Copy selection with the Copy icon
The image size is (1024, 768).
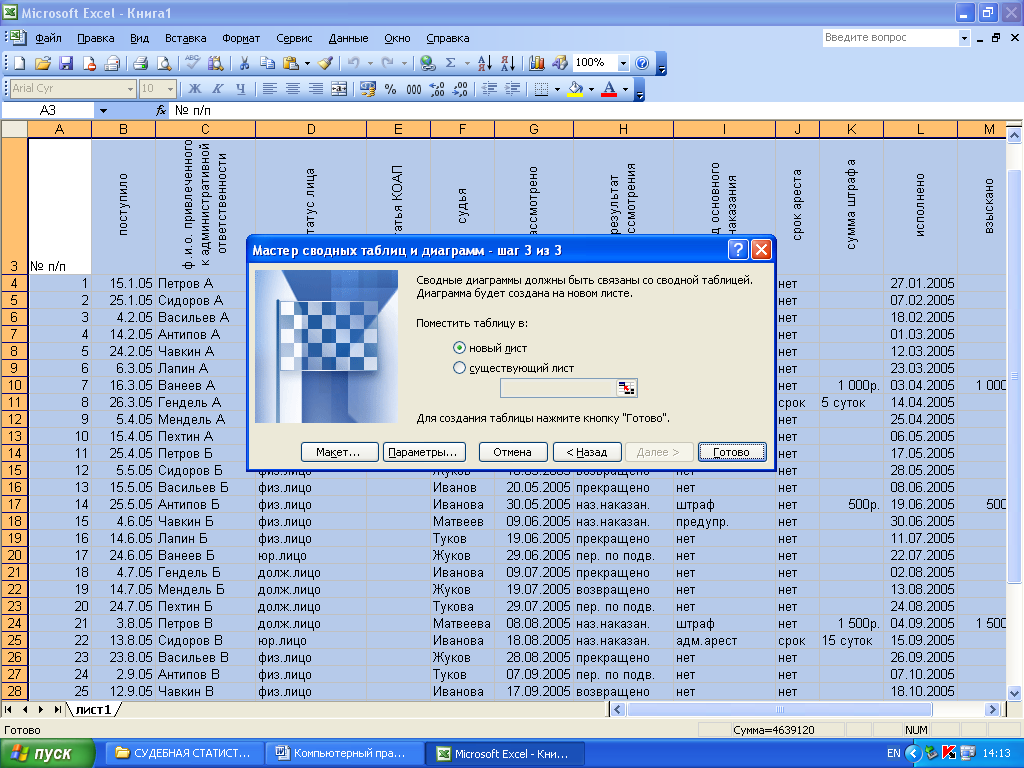click(x=267, y=63)
